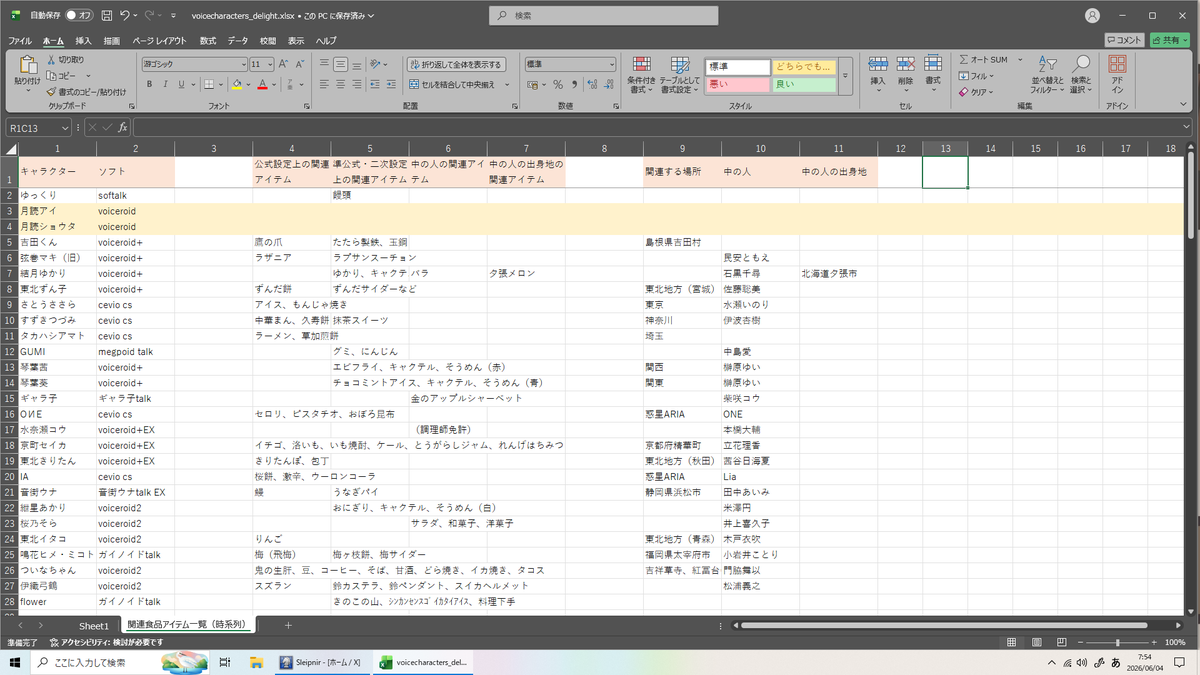Add a new sheet with the plus button
The width and height of the screenshot is (1200, 675).
click(x=288, y=625)
